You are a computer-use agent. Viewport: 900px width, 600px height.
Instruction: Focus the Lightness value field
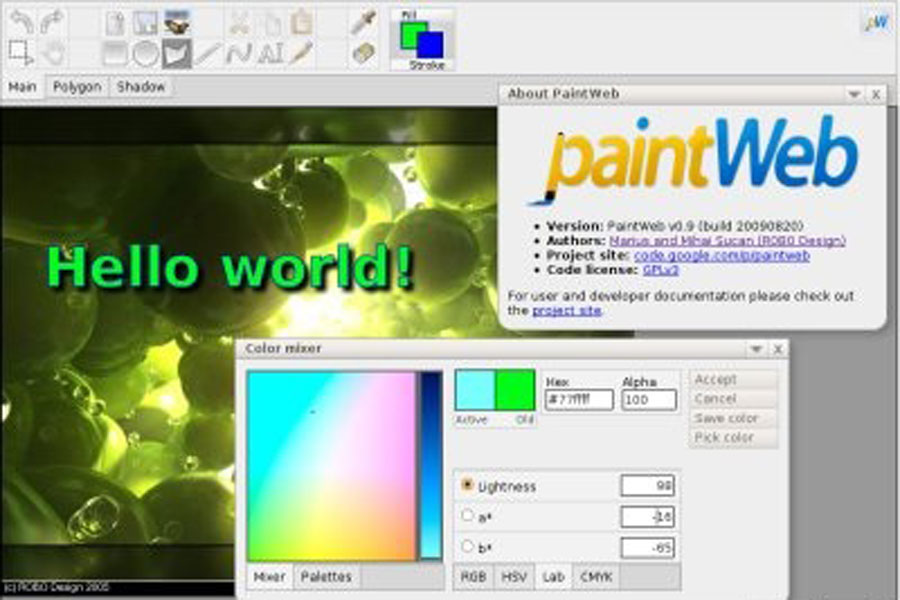click(x=647, y=486)
